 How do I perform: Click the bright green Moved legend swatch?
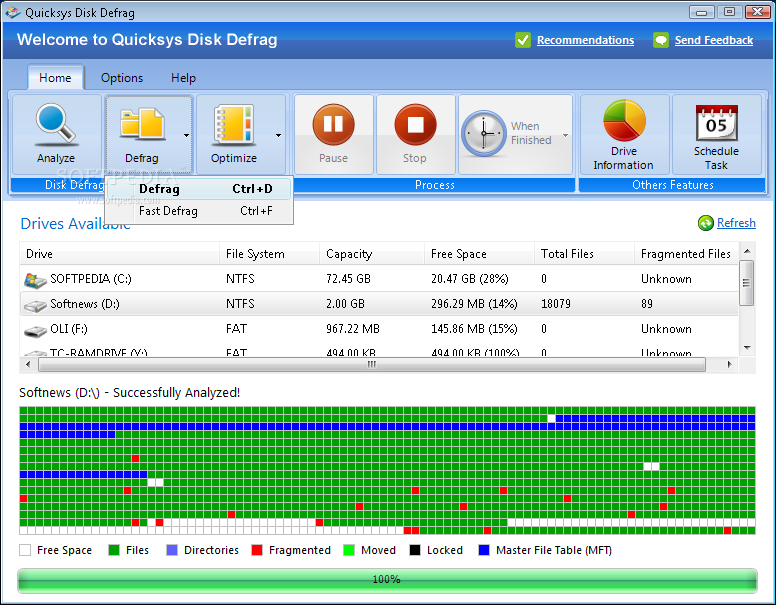pyautogui.click(x=349, y=550)
